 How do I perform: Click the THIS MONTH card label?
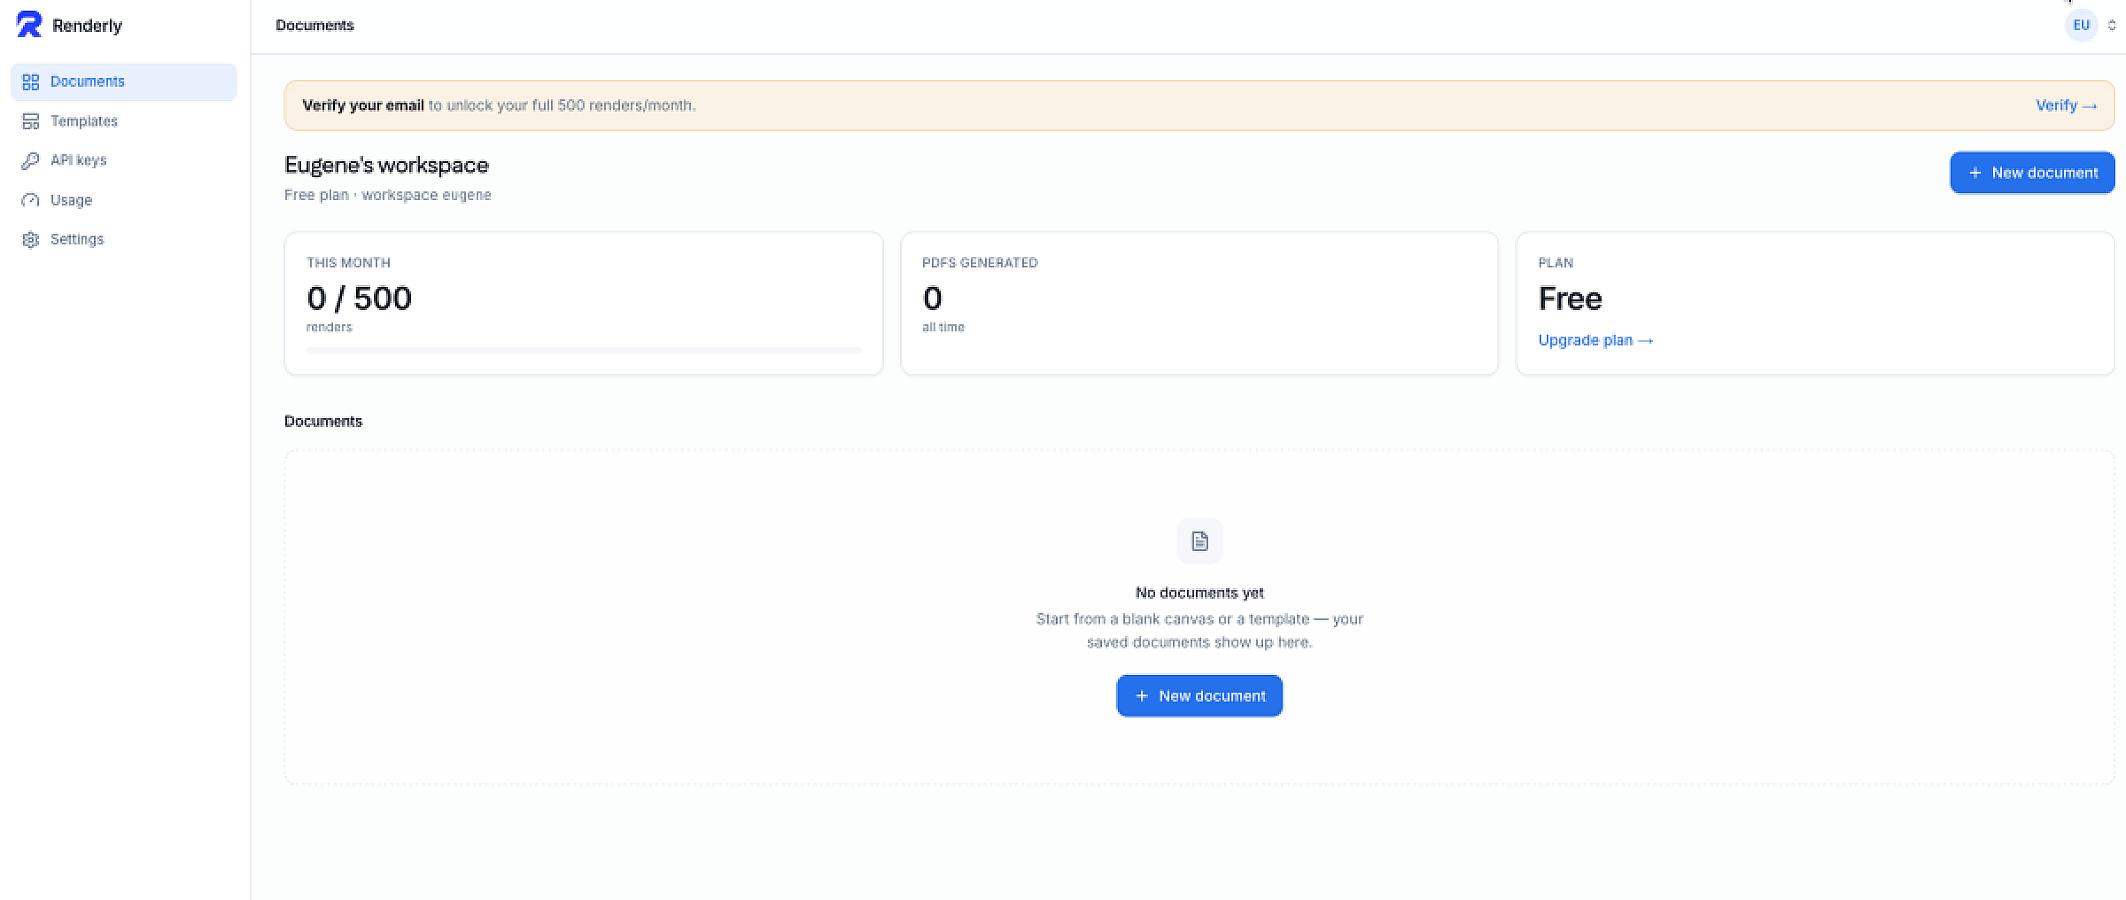click(348, 263)
